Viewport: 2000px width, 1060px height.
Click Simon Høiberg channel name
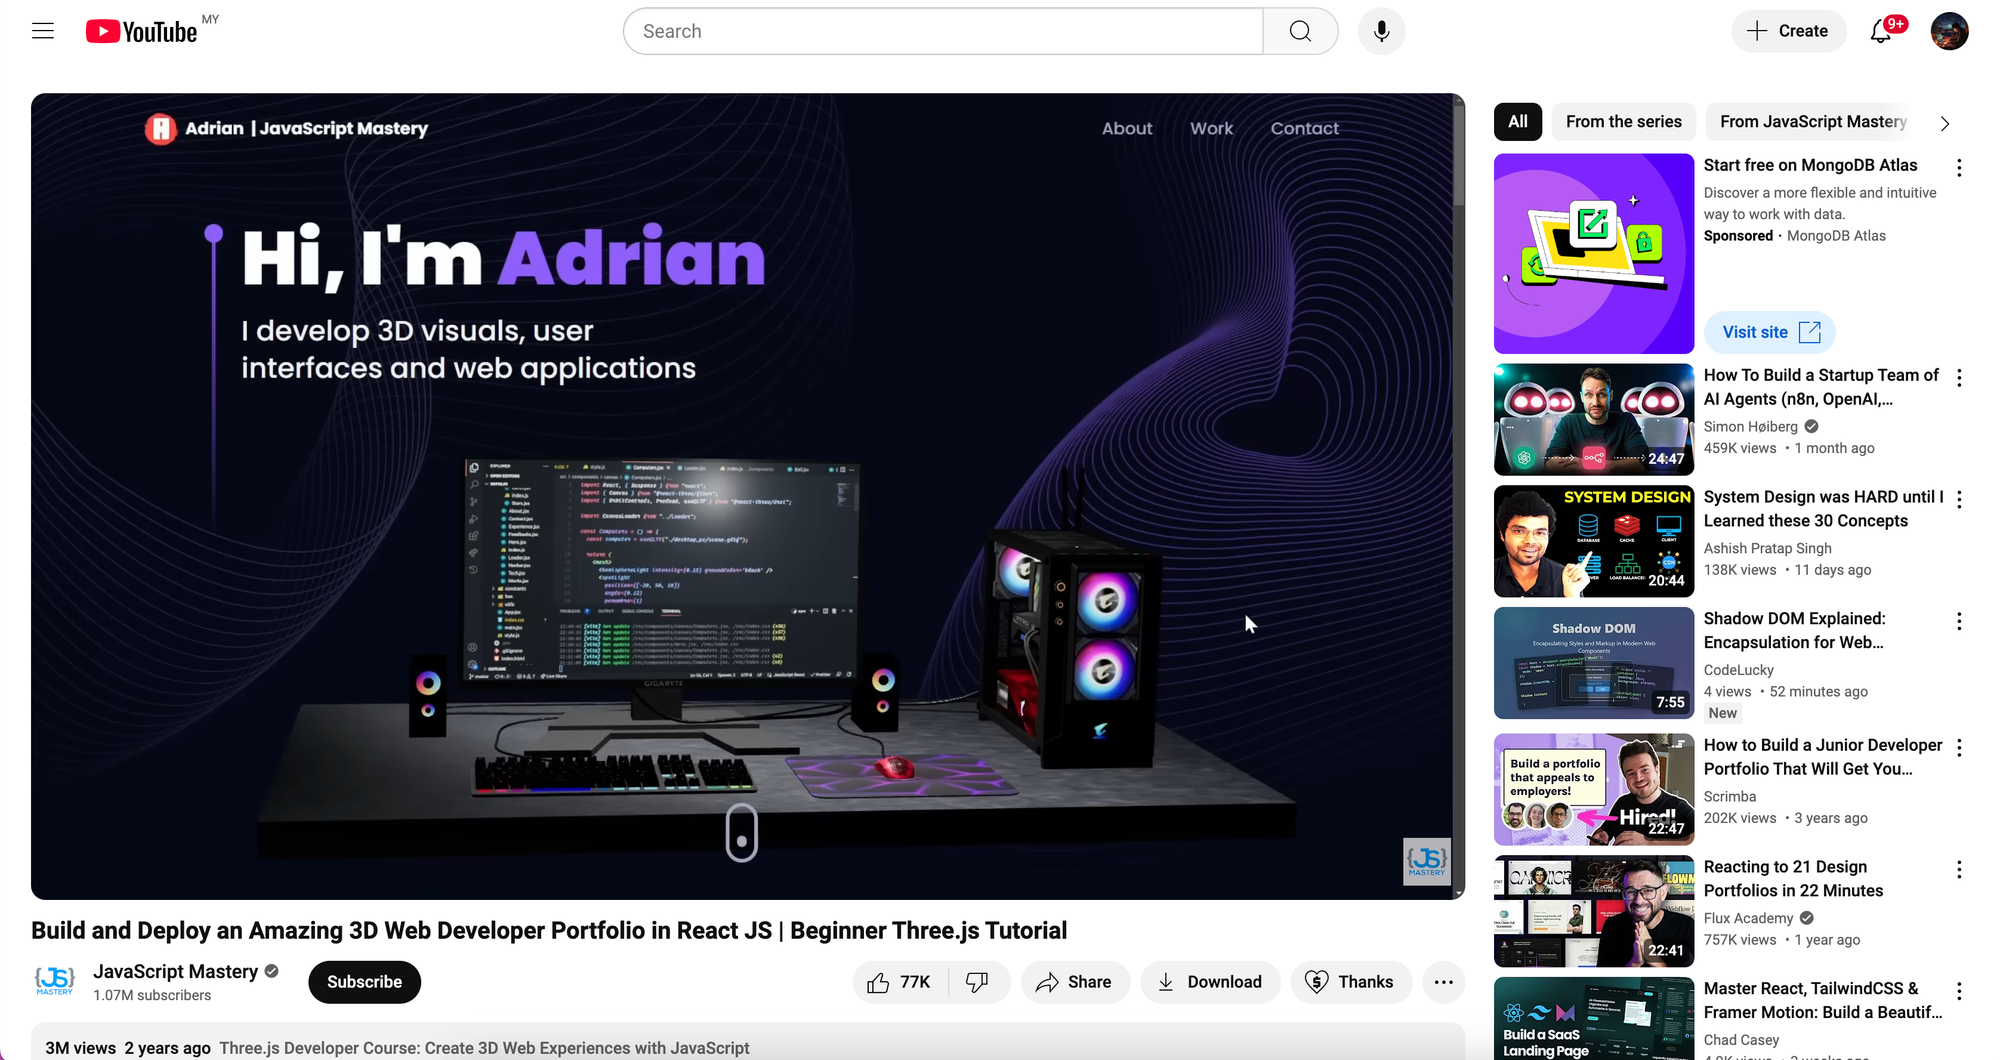coord(1750,427)
